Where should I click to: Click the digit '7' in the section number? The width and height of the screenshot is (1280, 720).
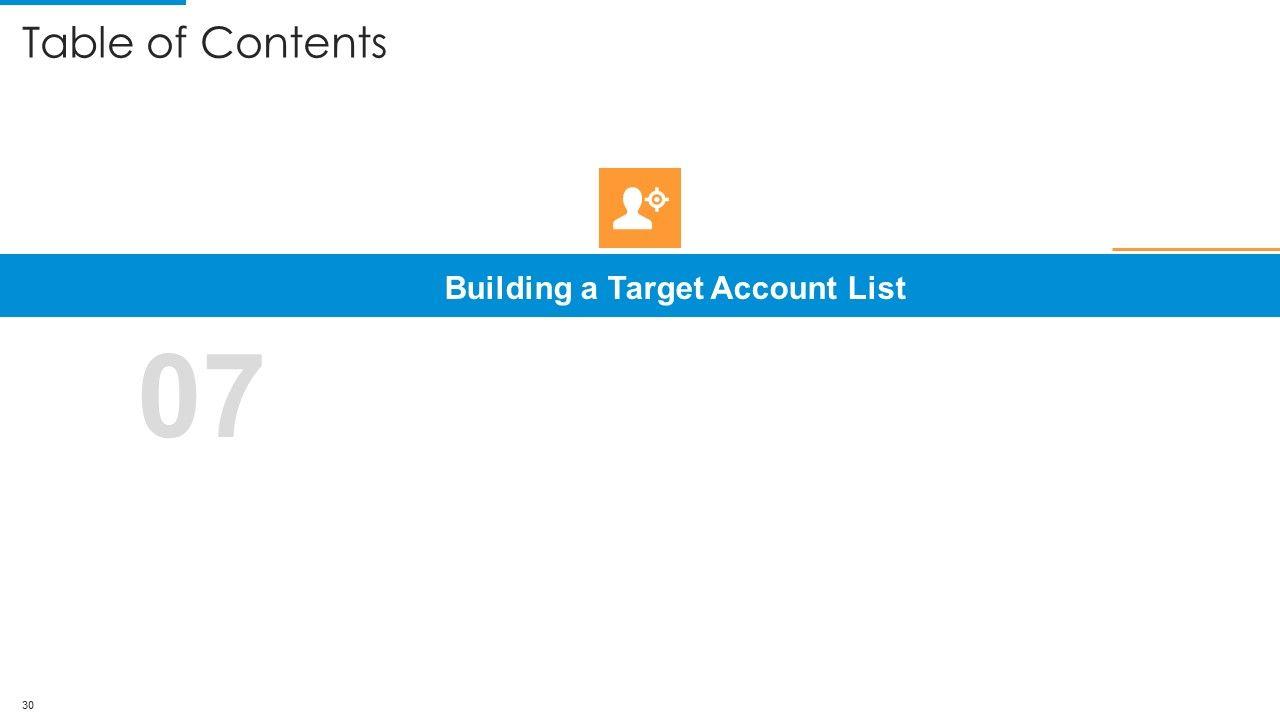pyautogui.click(x=234, y=397)
